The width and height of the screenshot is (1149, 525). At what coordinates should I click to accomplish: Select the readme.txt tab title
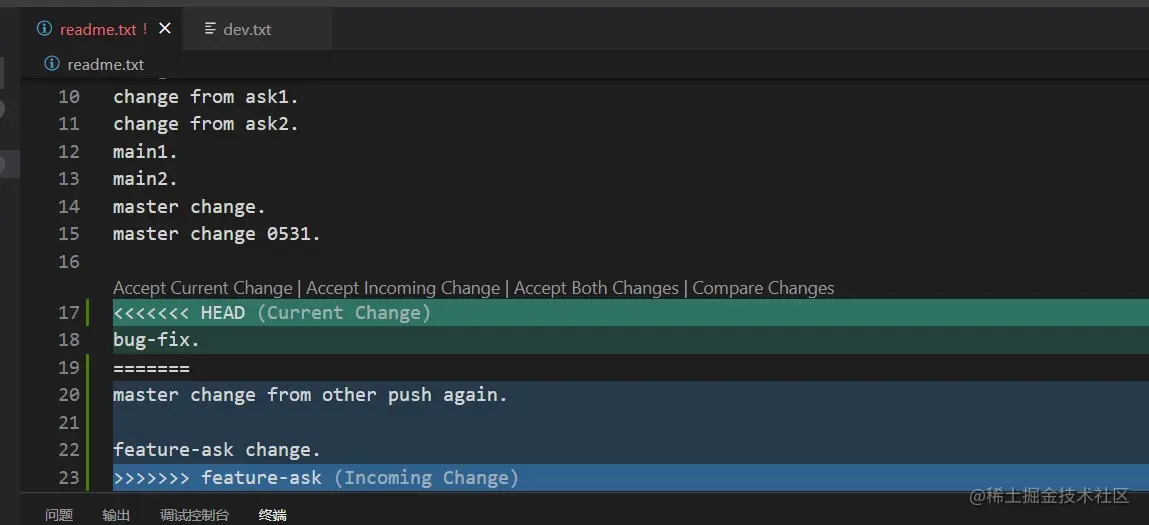[98, 29]
